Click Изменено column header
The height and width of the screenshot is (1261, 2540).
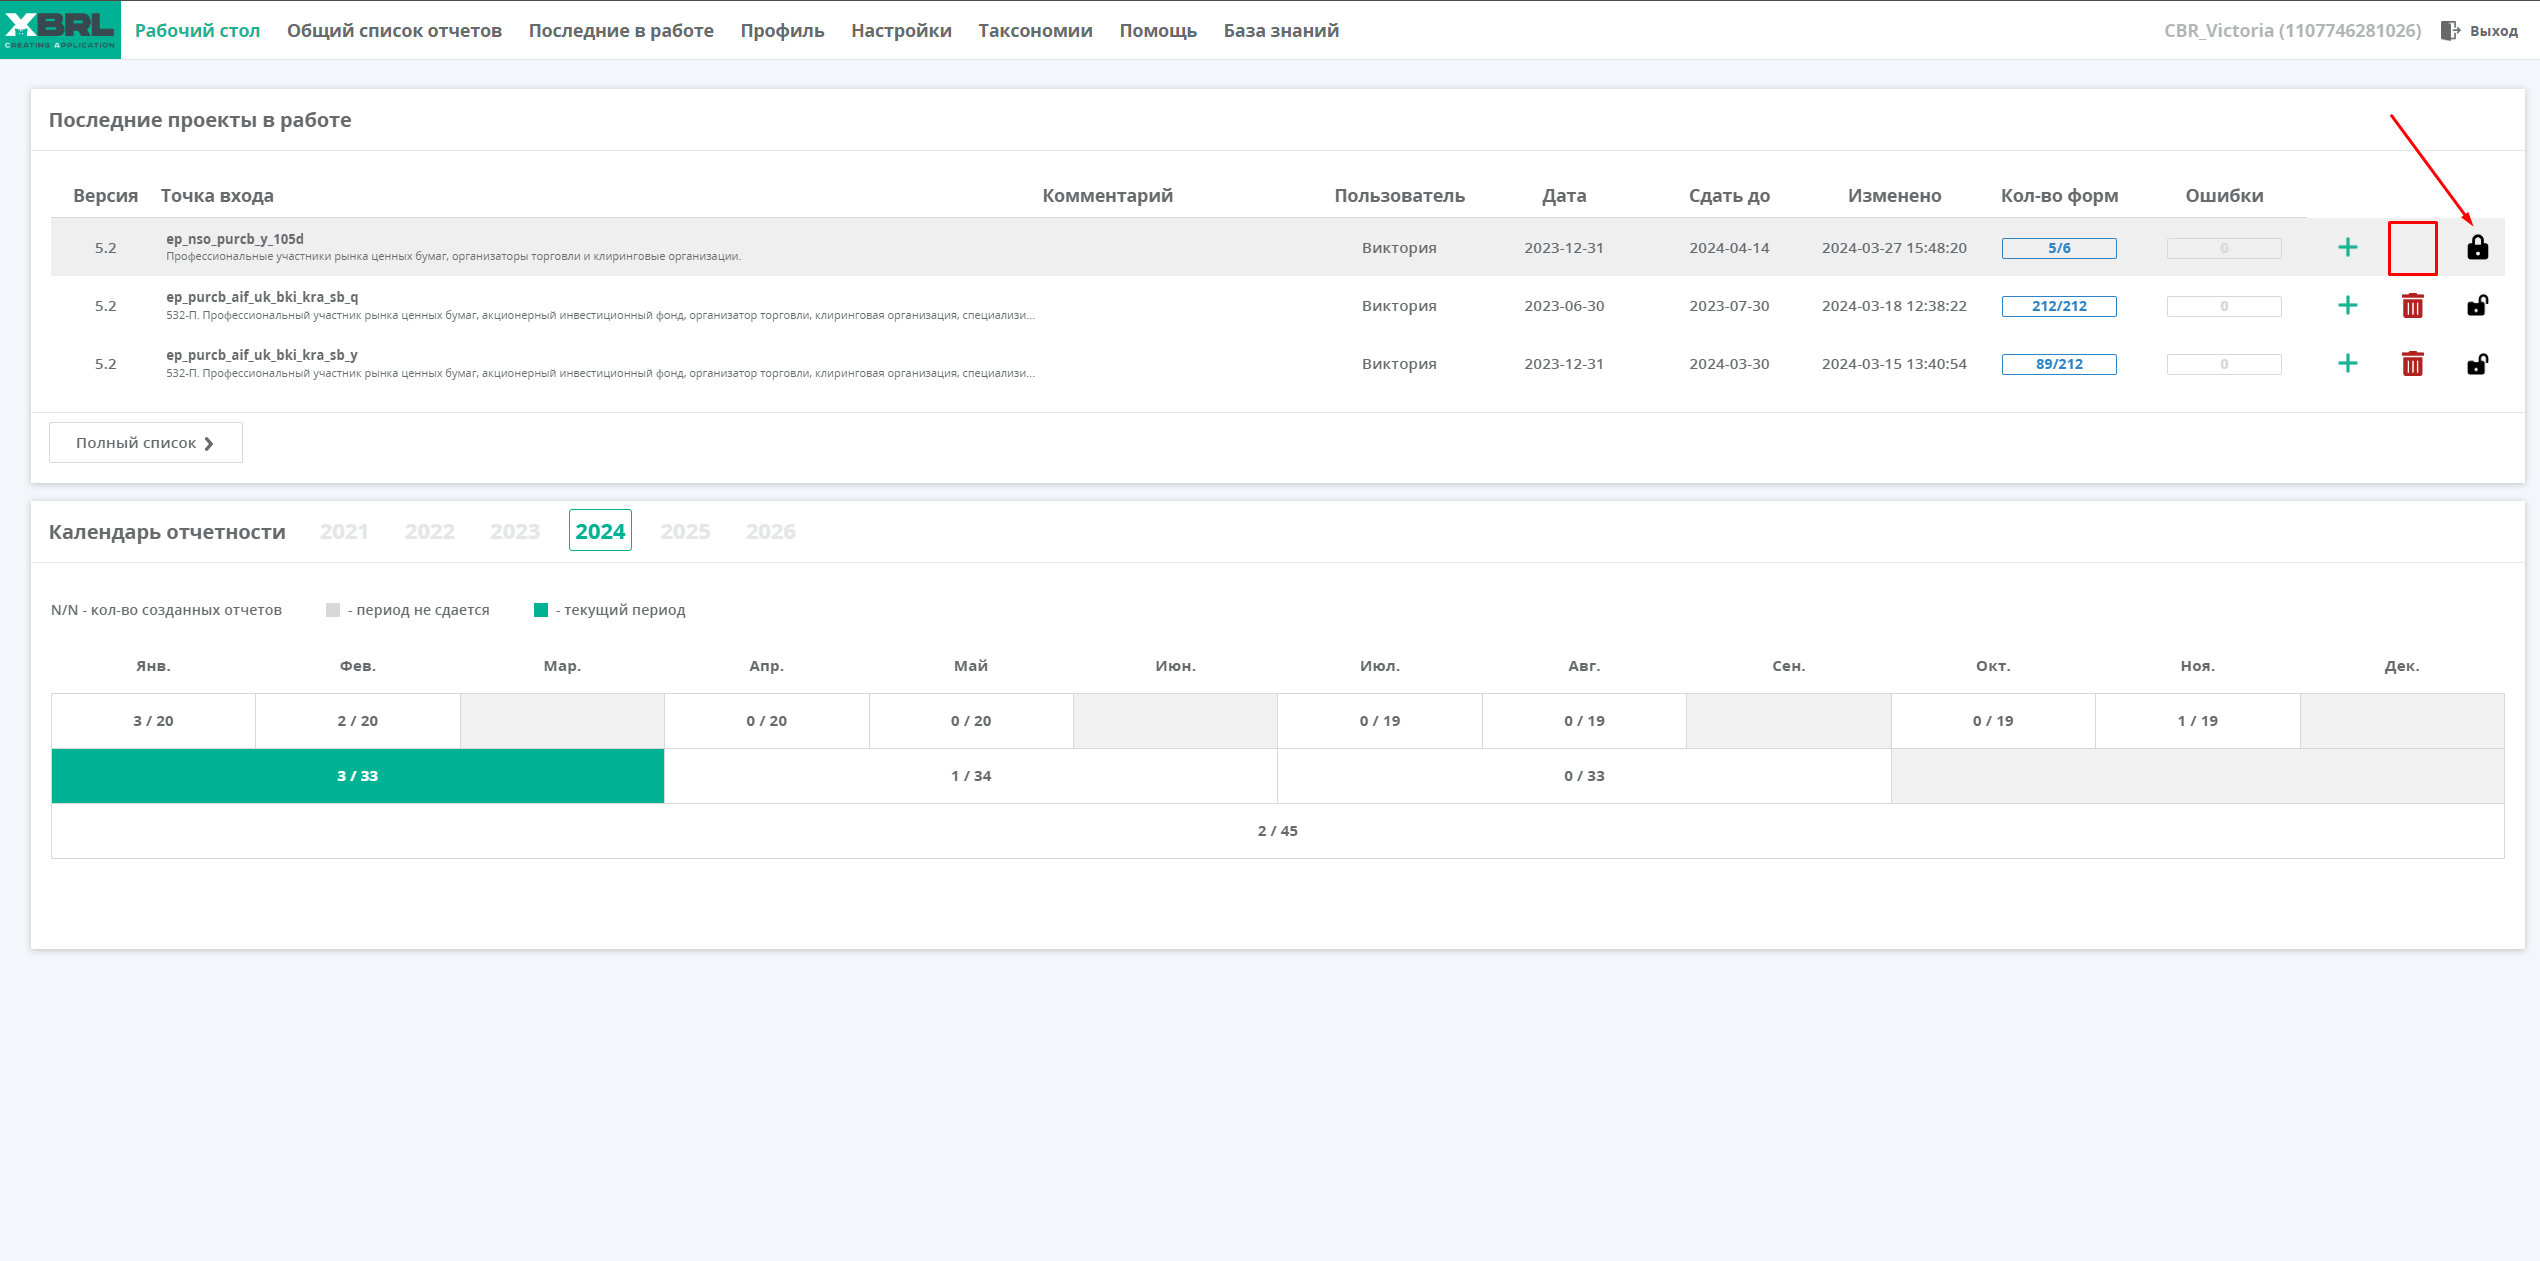click(1894, 196)
